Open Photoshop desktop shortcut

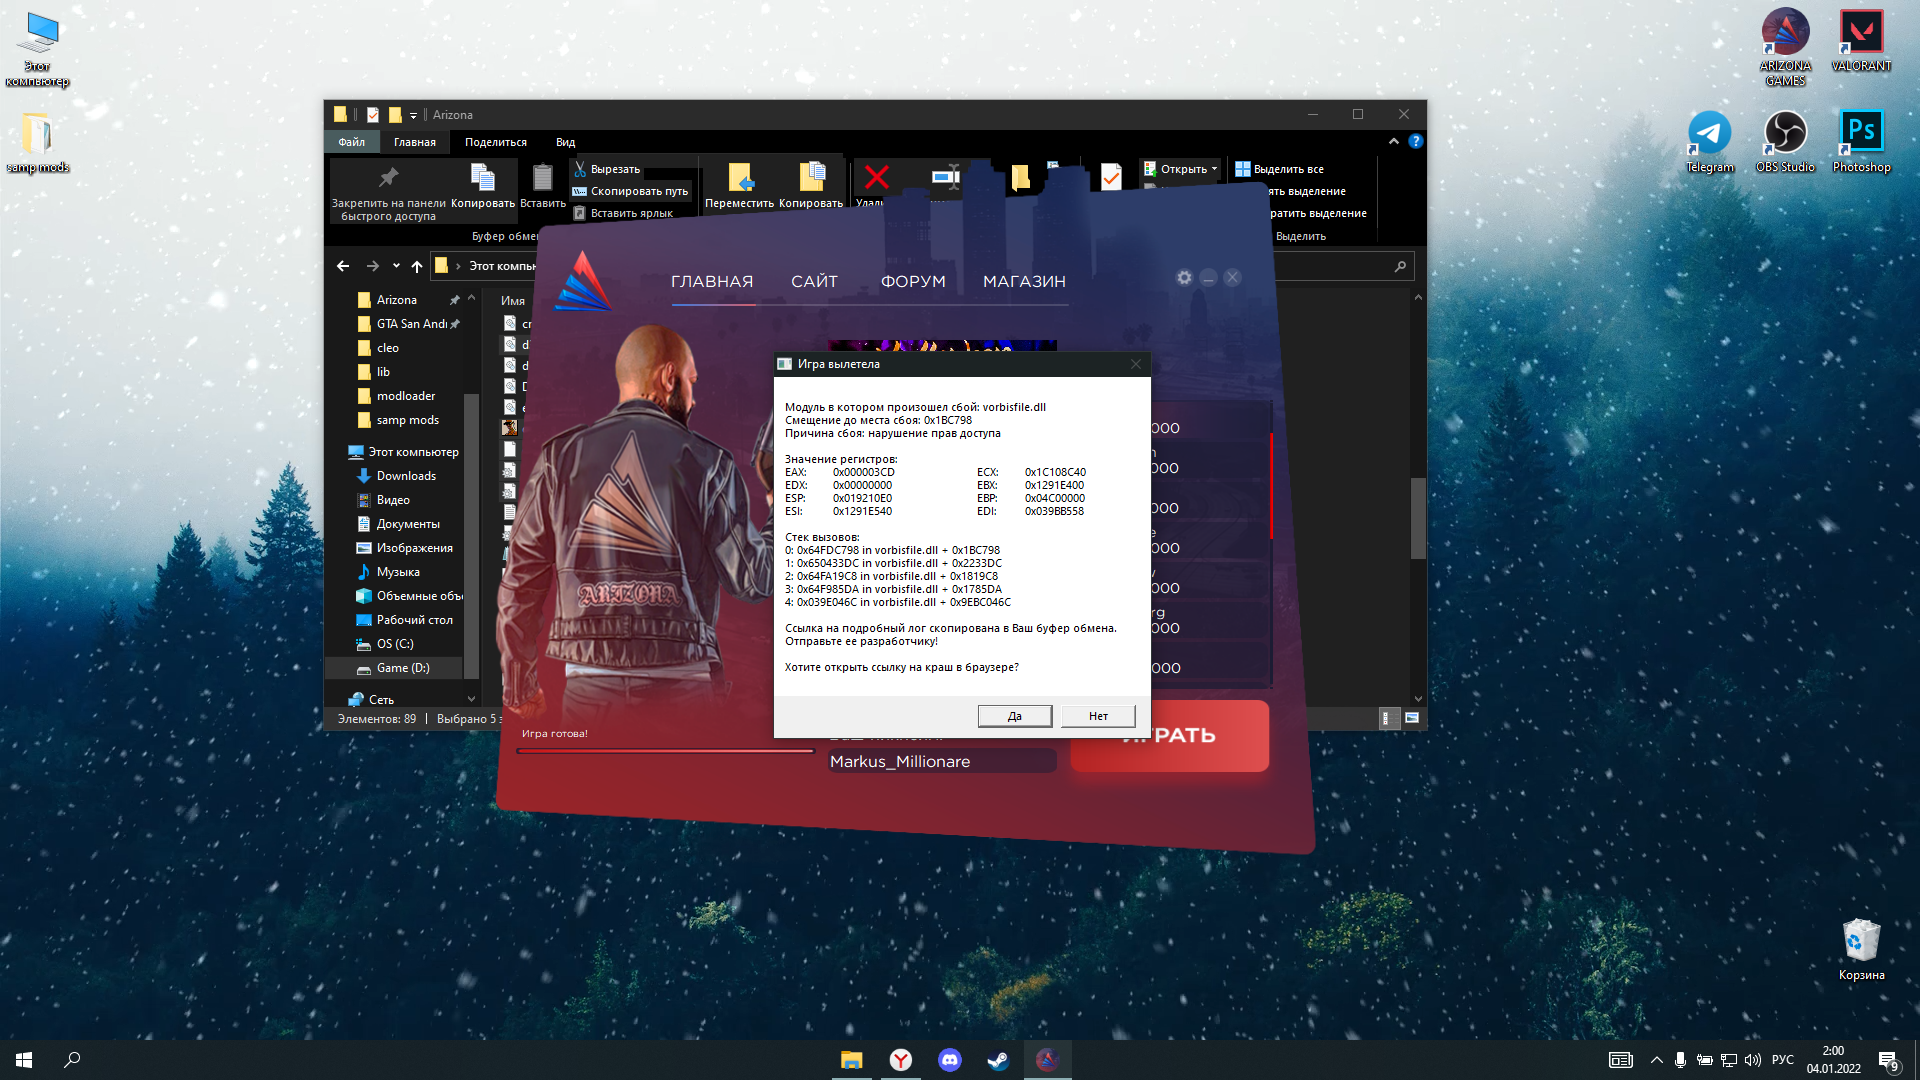coord(1861,142)
